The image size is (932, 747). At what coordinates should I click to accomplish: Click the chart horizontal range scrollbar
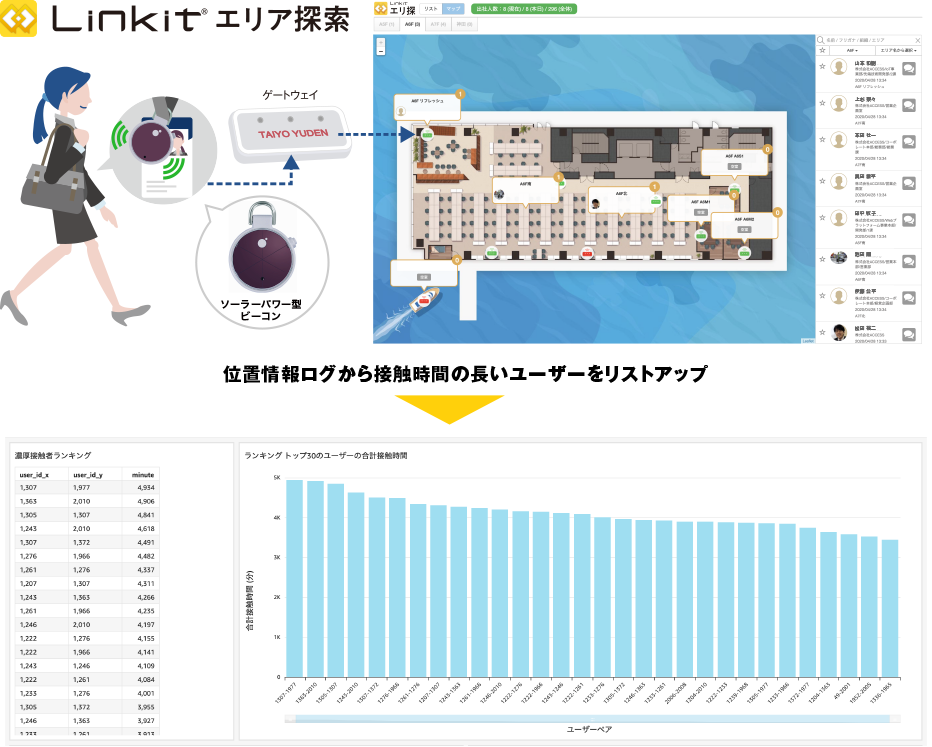tap(592, 719)
